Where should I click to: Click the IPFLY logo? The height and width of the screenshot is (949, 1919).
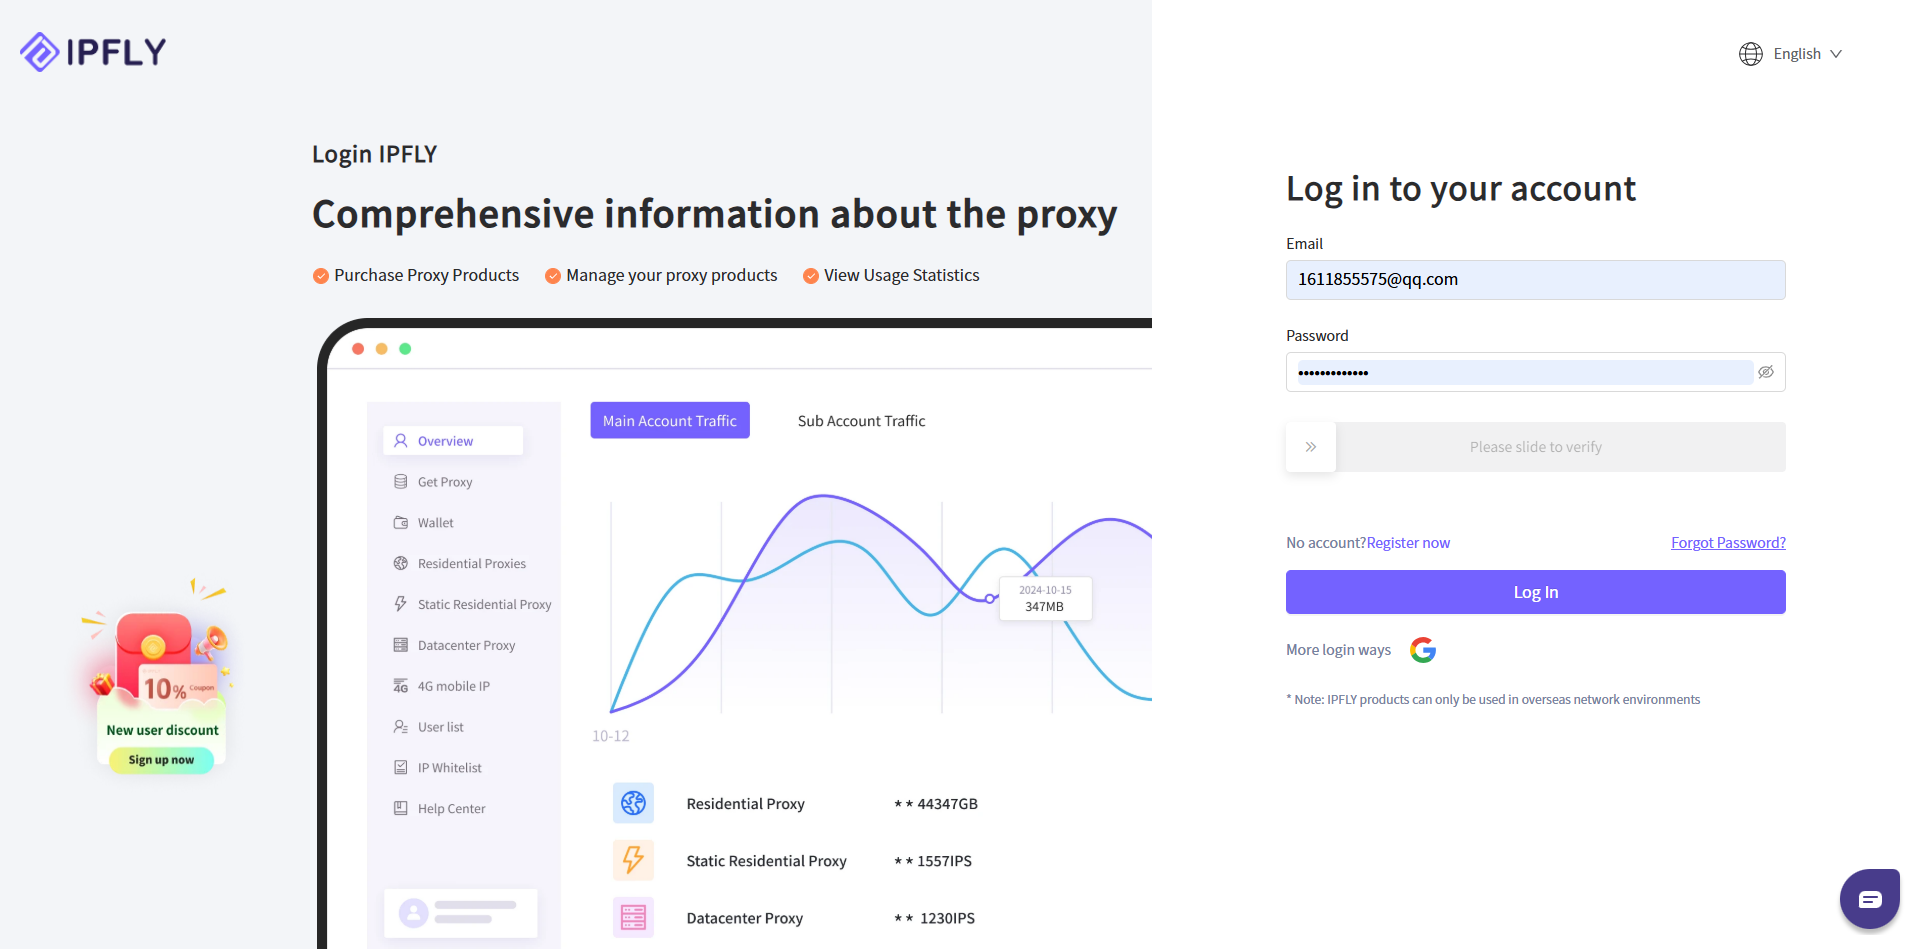coord(93,52)
